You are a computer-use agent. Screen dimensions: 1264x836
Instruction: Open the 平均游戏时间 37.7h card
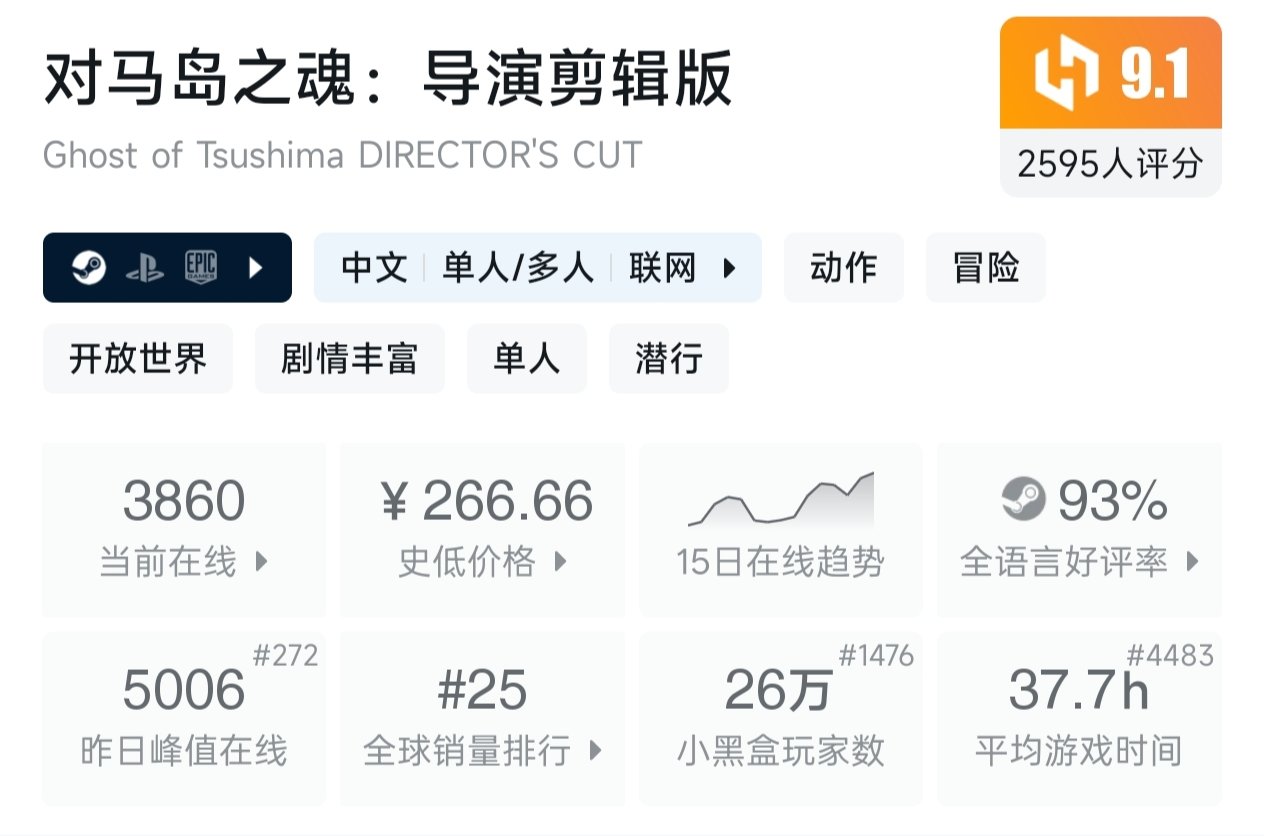(x=1079, y=719)
